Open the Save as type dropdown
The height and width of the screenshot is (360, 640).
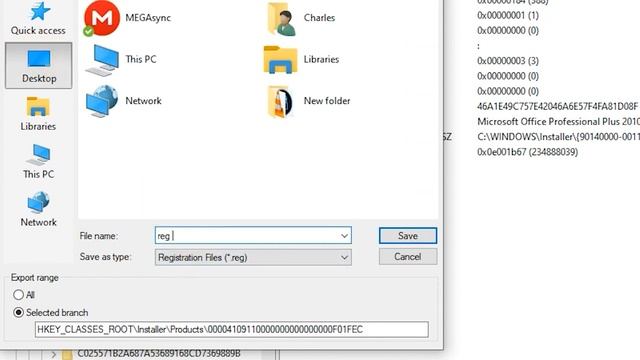tap(253, 257)
